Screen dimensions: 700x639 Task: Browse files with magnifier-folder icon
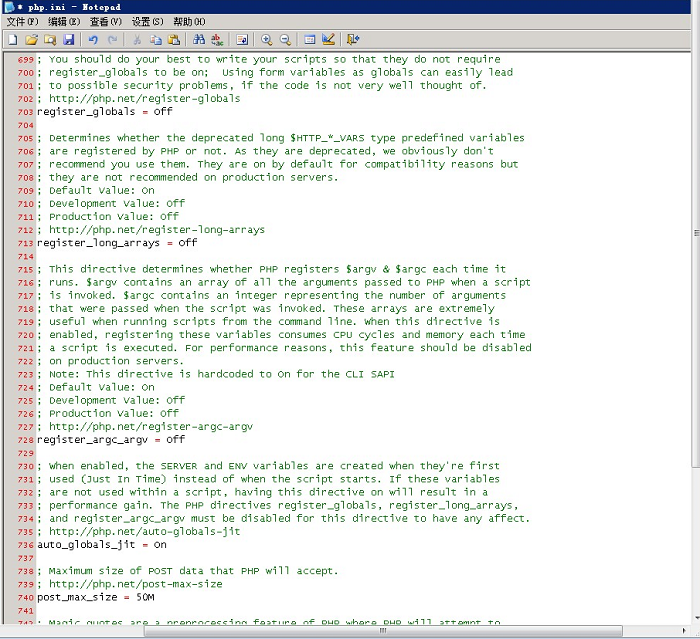pos(50,40)
